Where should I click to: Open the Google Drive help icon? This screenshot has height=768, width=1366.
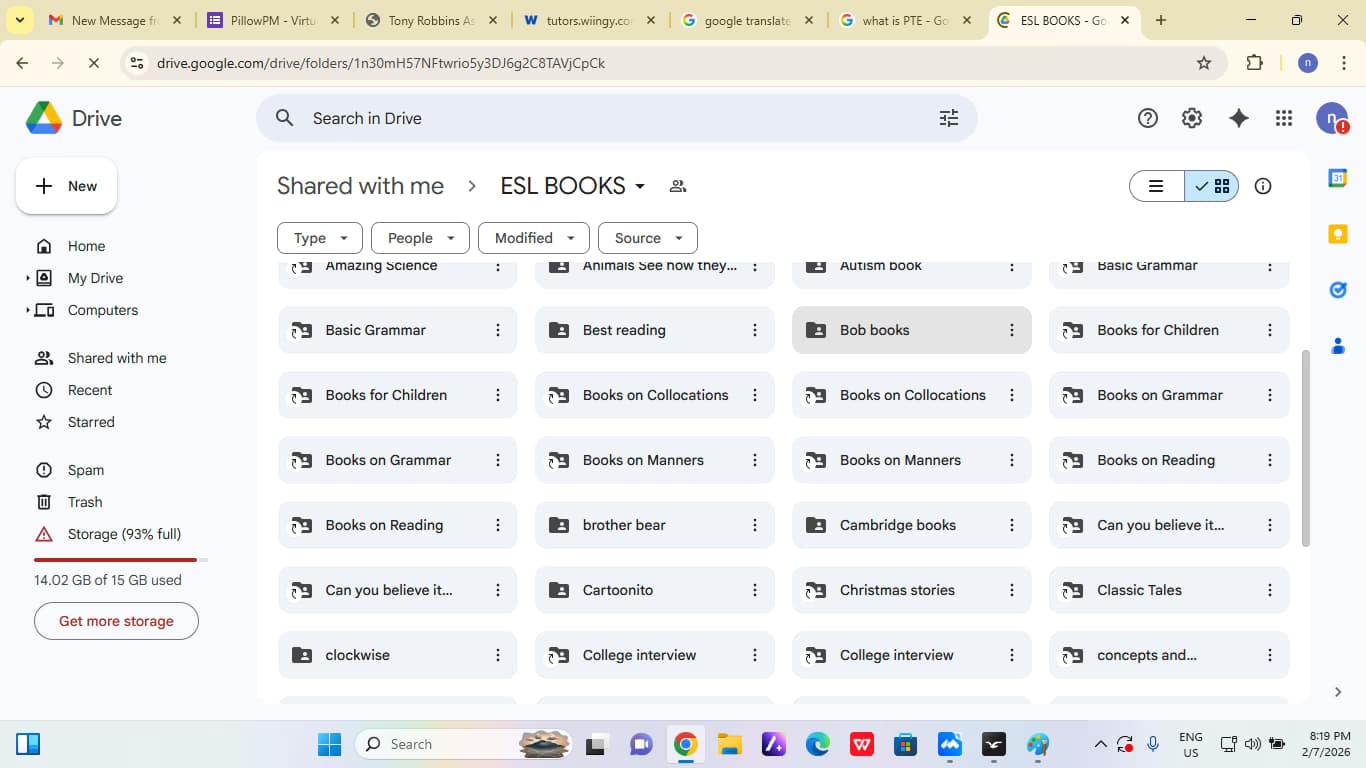click(1147, 117)
